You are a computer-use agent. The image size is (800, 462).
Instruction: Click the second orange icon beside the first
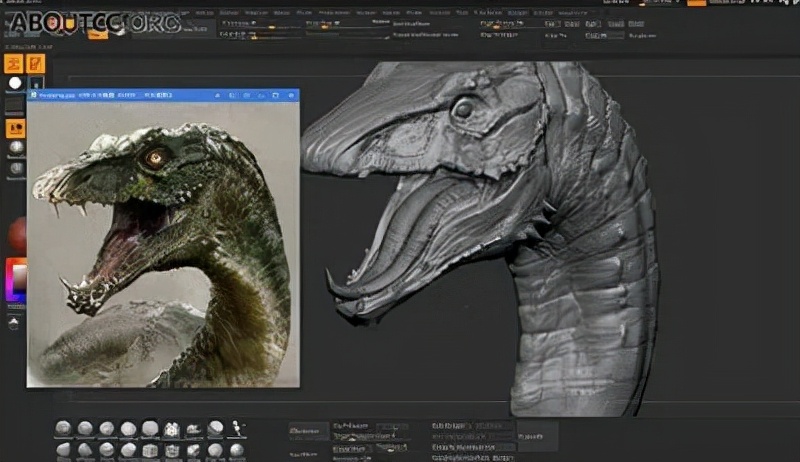tap(35, 63)
